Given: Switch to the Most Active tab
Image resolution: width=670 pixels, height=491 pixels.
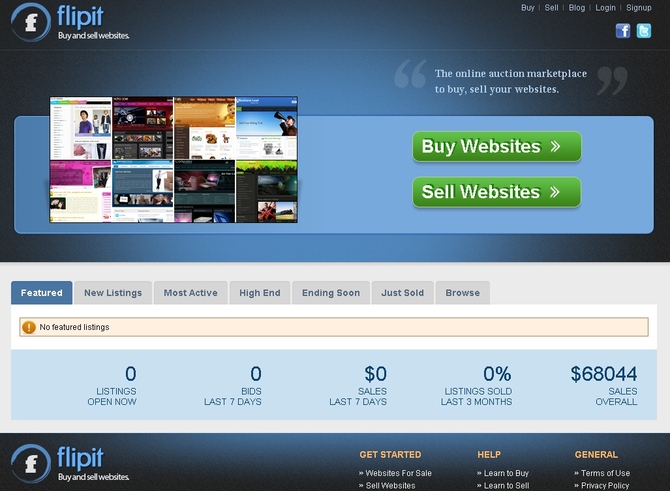Looking at the screenshot, I should [x=191, y=293].
